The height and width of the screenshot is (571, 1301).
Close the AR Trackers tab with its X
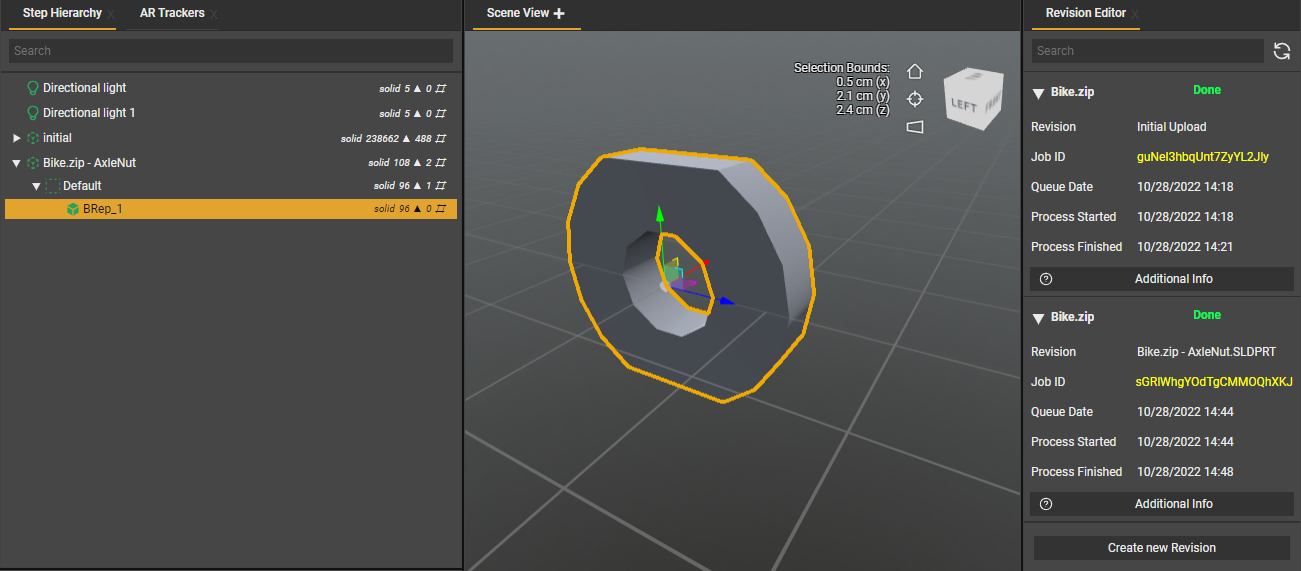click(x=214, y=15)
